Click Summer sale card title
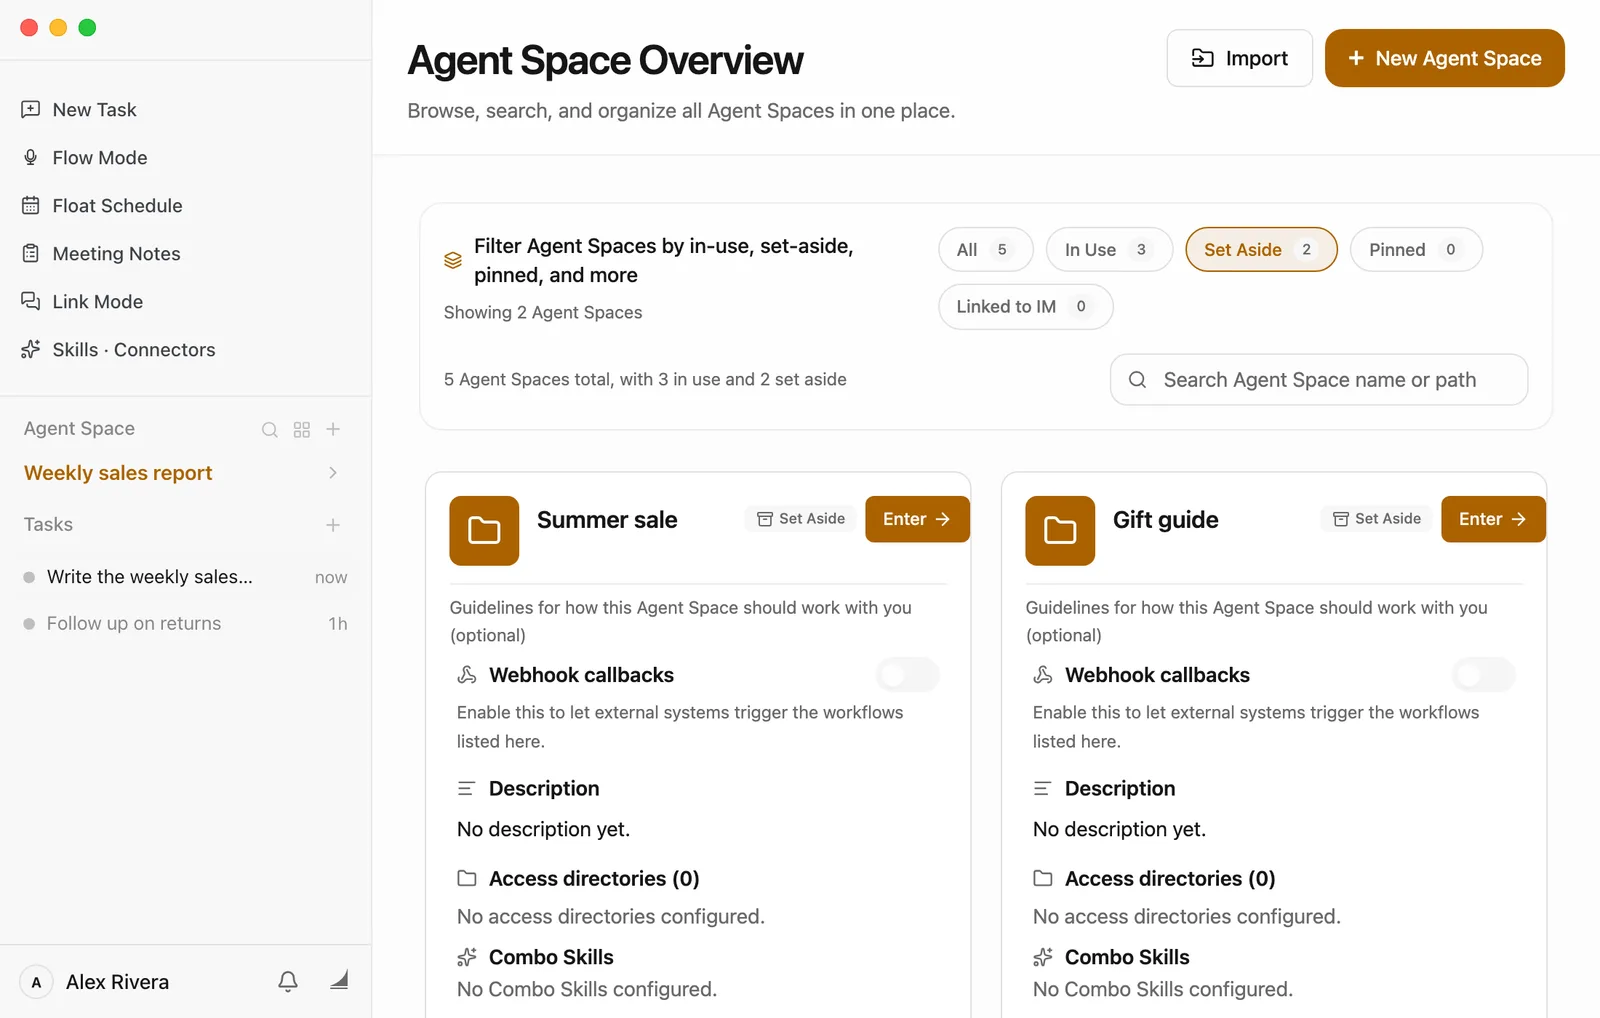The width and height of the screenshot is (1600, 1018). 607,520
